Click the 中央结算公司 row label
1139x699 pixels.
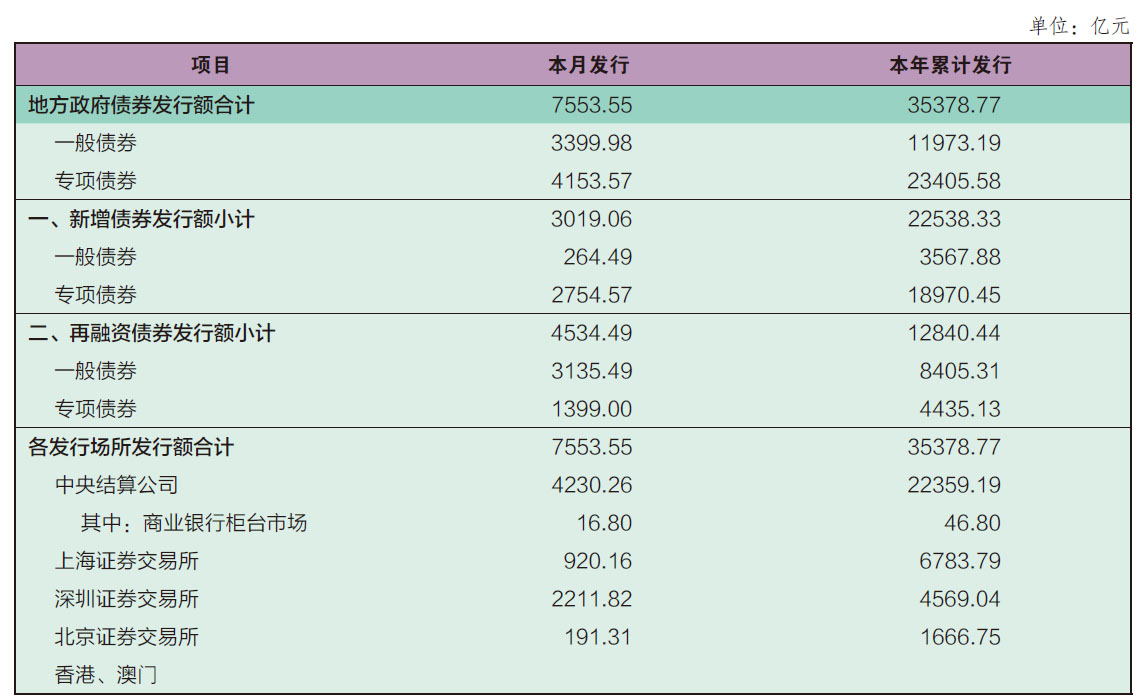[117, 485]
